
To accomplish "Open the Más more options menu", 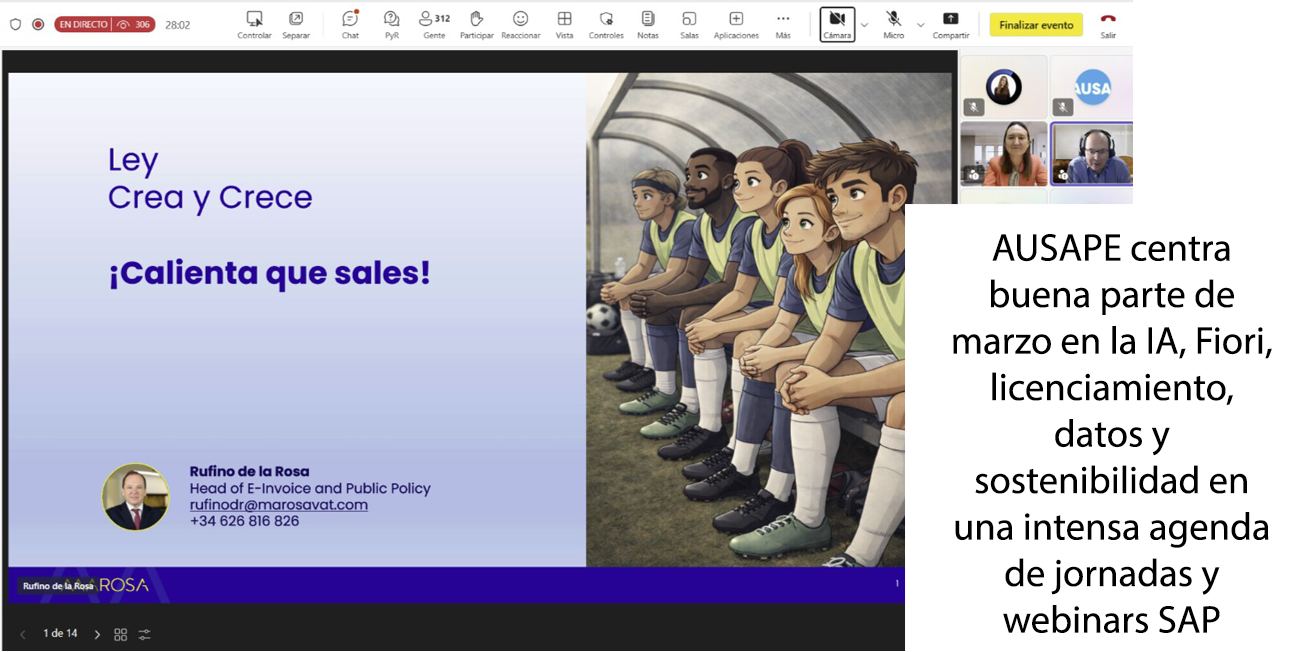I will pos(783,24).
